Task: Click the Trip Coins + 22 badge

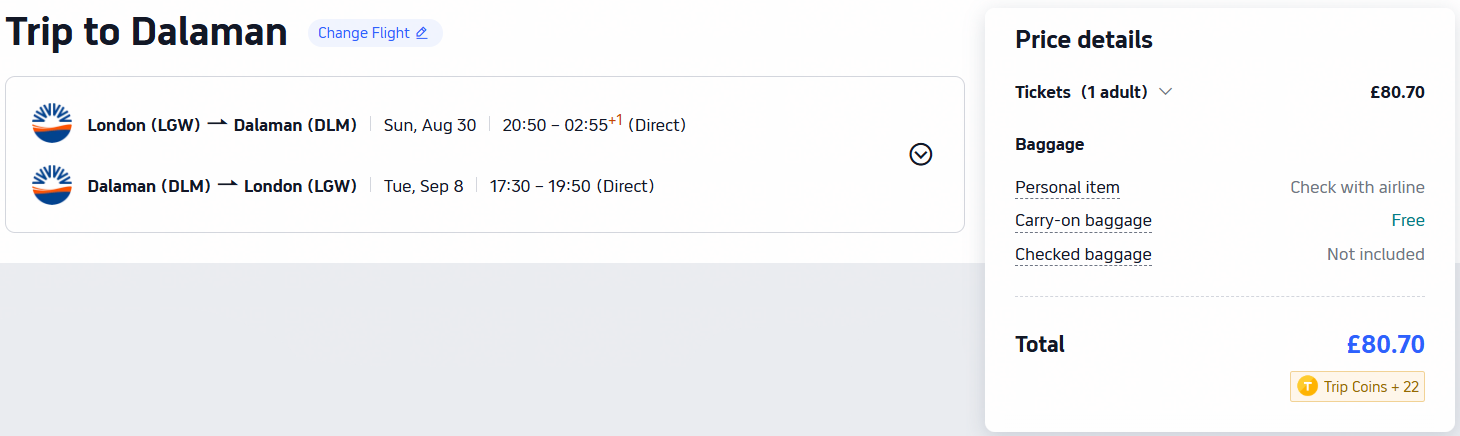Action: click(1357, 386)
